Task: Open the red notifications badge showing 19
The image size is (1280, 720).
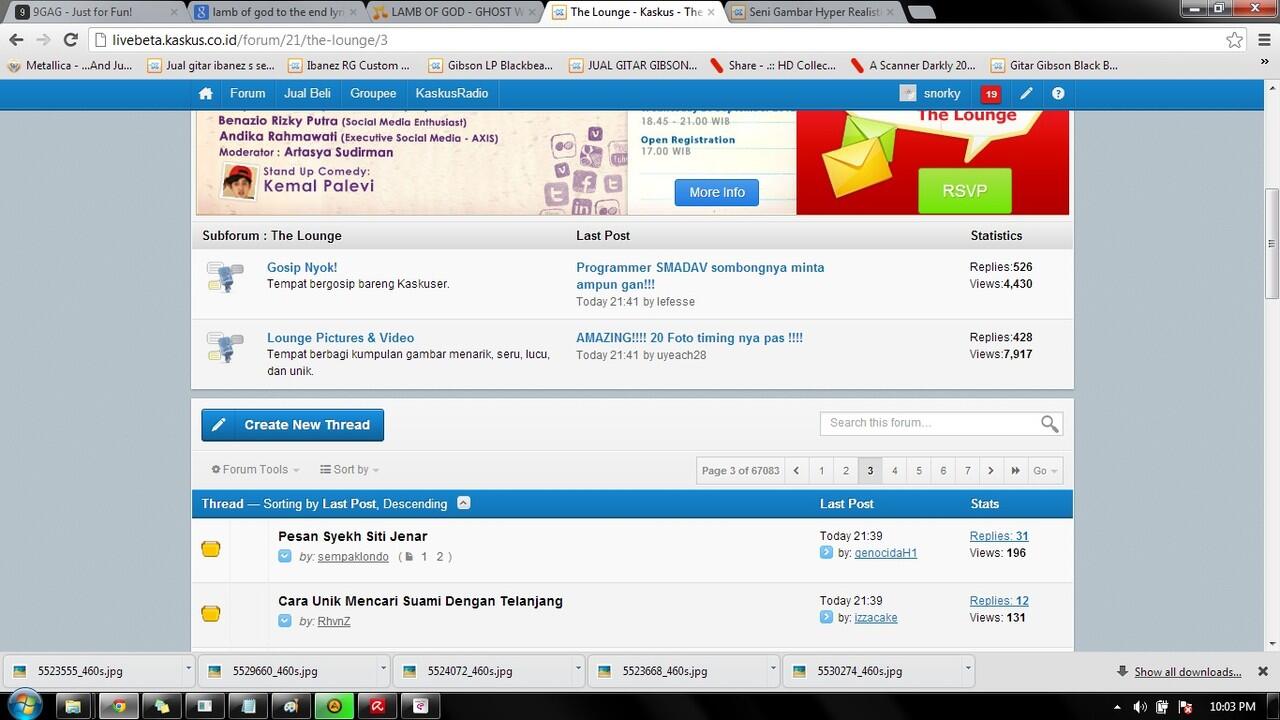Action: [990, 94]
